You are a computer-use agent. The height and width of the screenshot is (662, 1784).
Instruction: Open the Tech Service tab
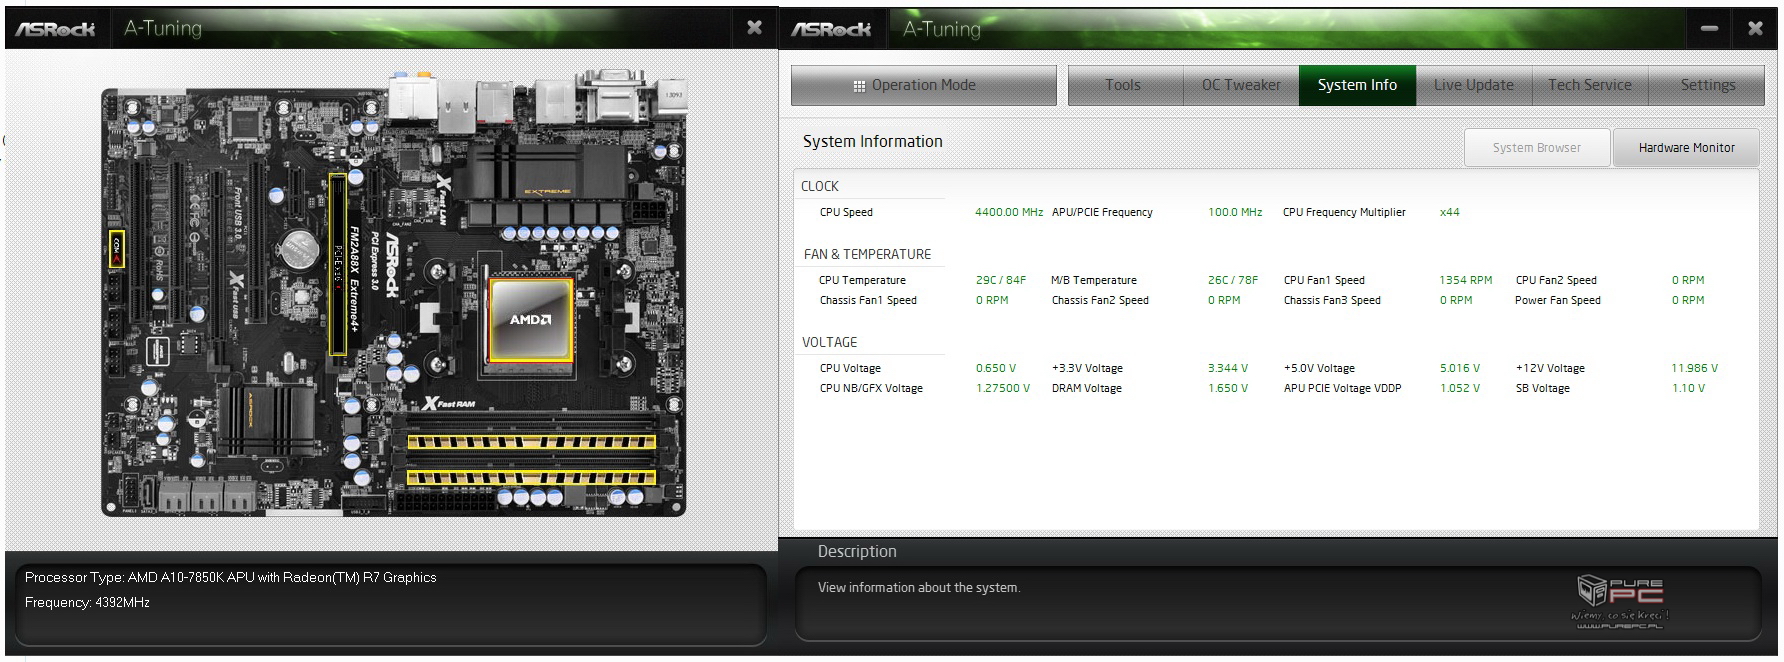pos(1589,85)
